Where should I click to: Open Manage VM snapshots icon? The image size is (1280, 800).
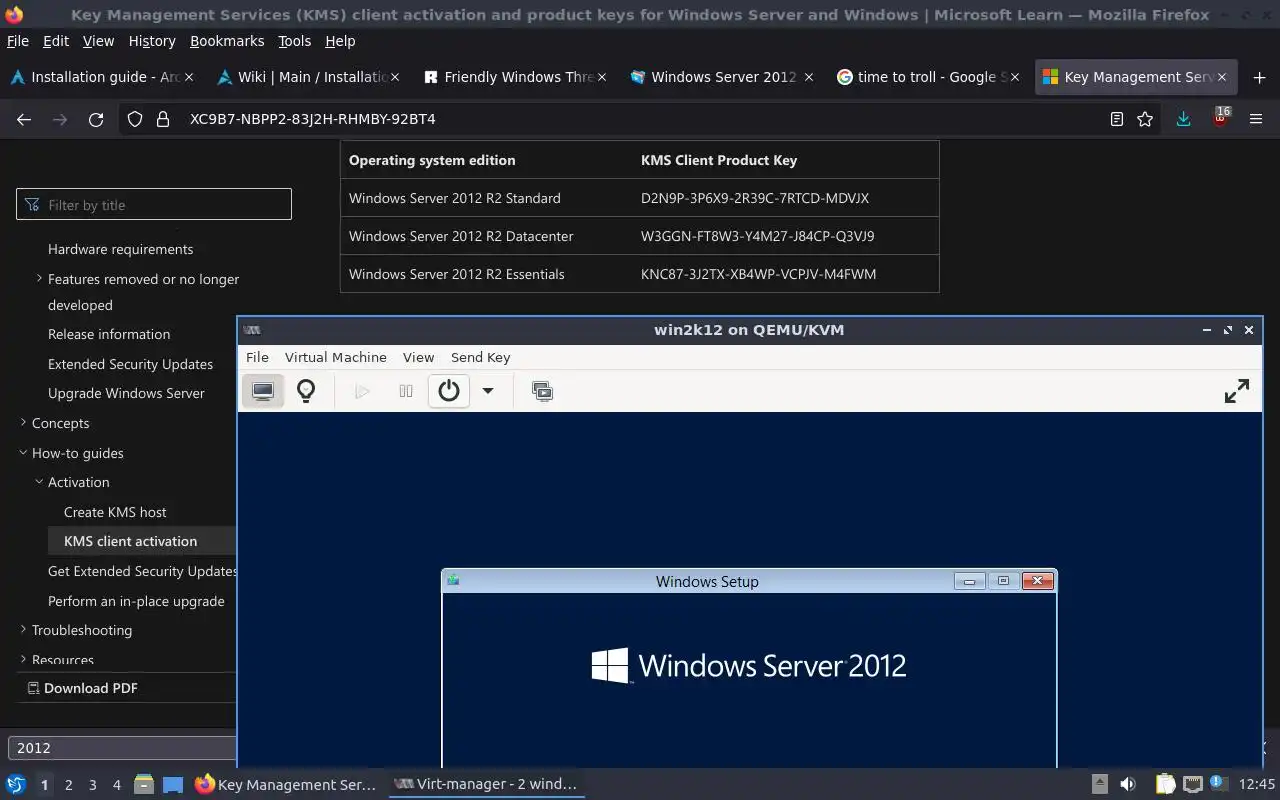click(x=542, y=391)
